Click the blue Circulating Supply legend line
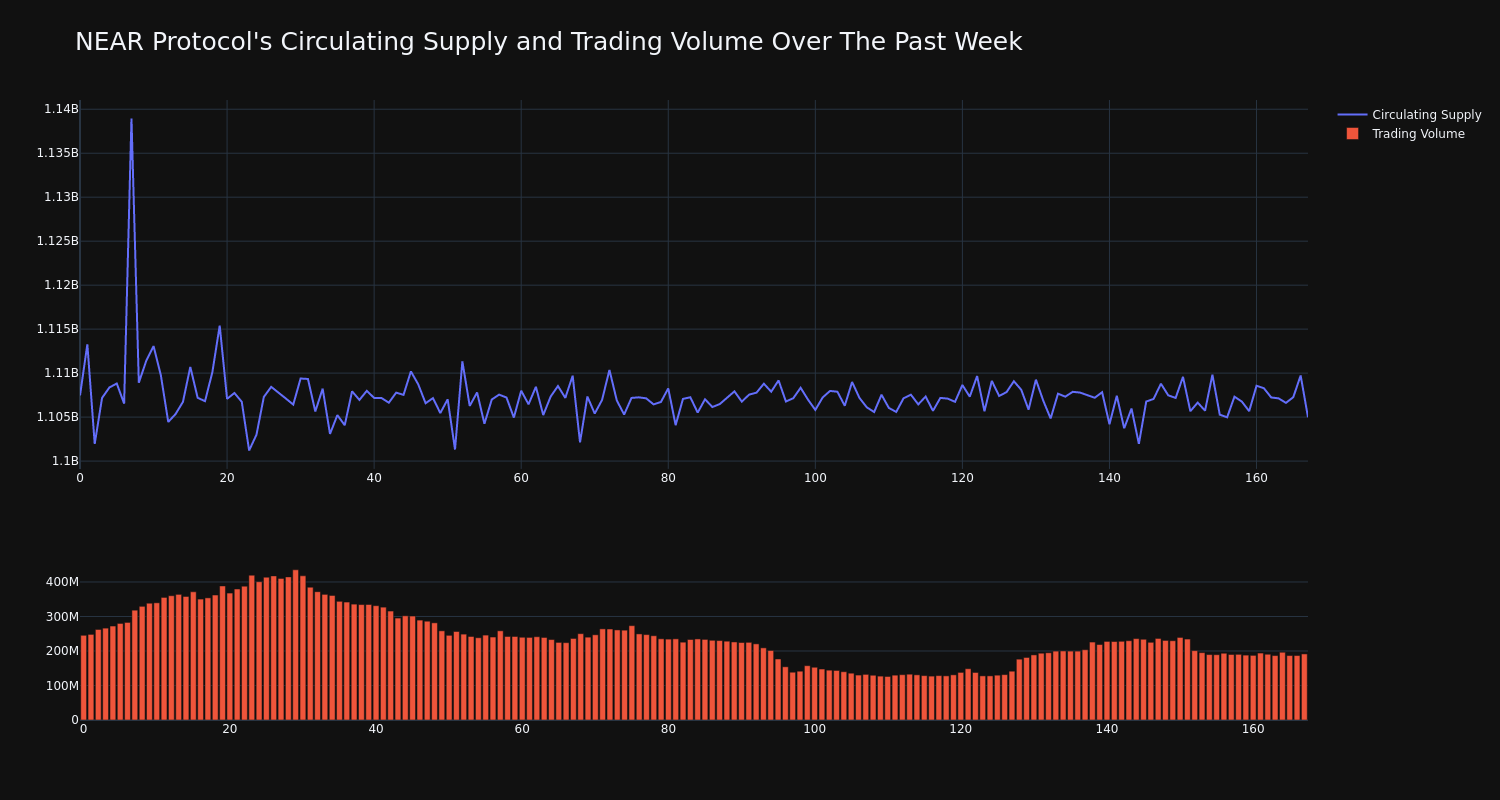 [x=1352, y=115]
